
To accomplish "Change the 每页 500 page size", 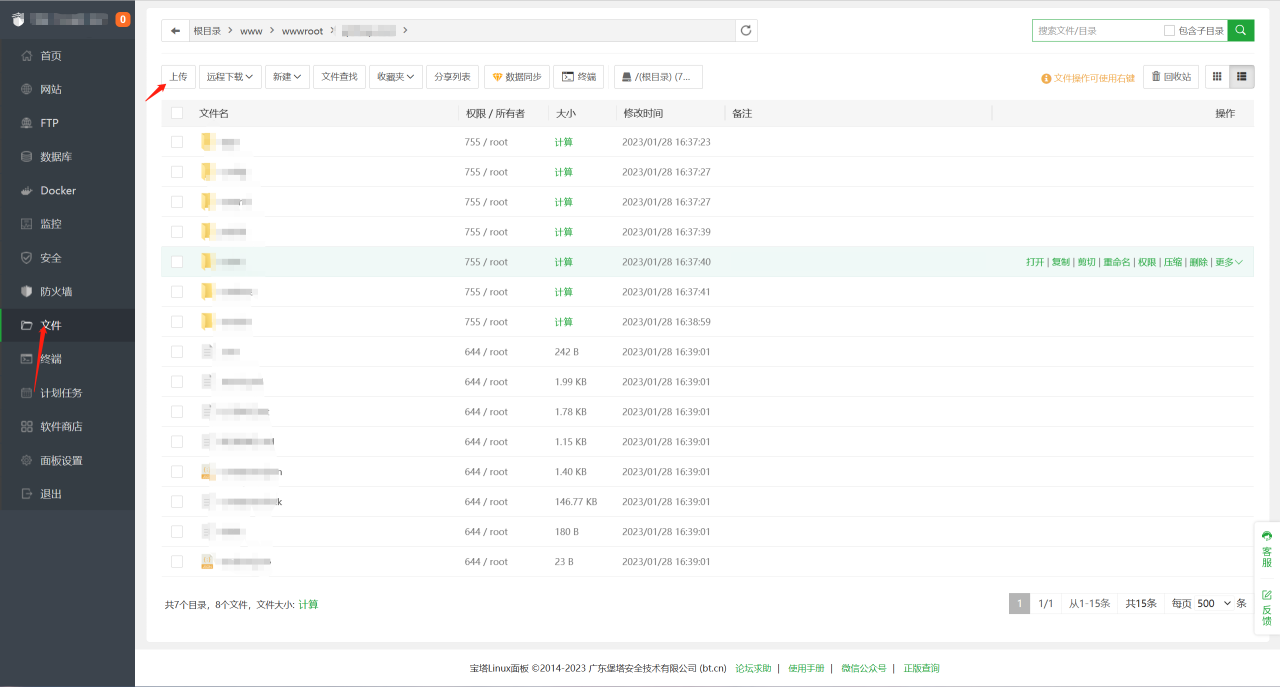I will click(1213, 603).
